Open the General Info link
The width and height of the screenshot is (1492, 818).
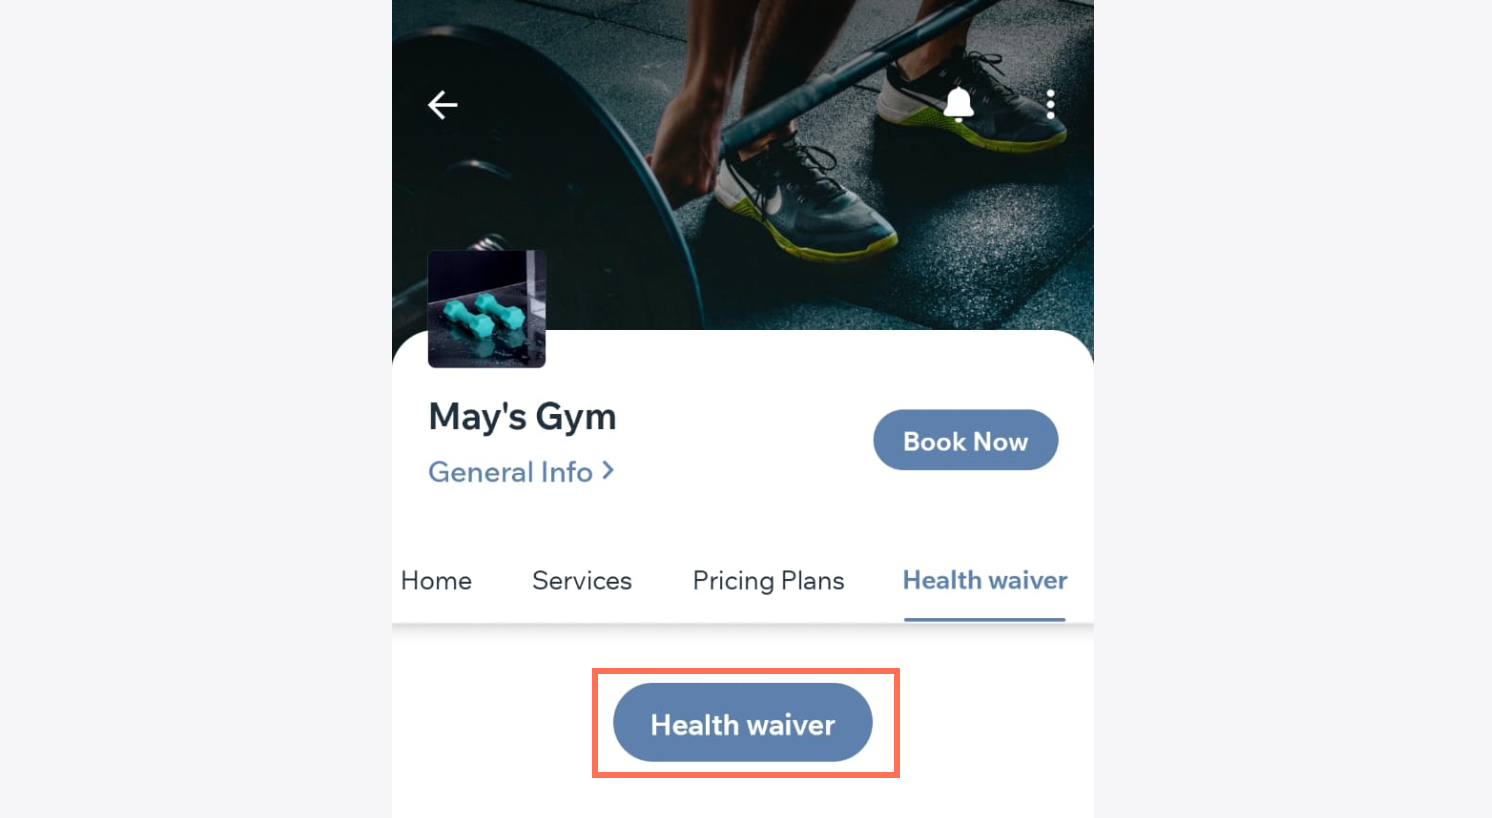click(x=521, y=471)
